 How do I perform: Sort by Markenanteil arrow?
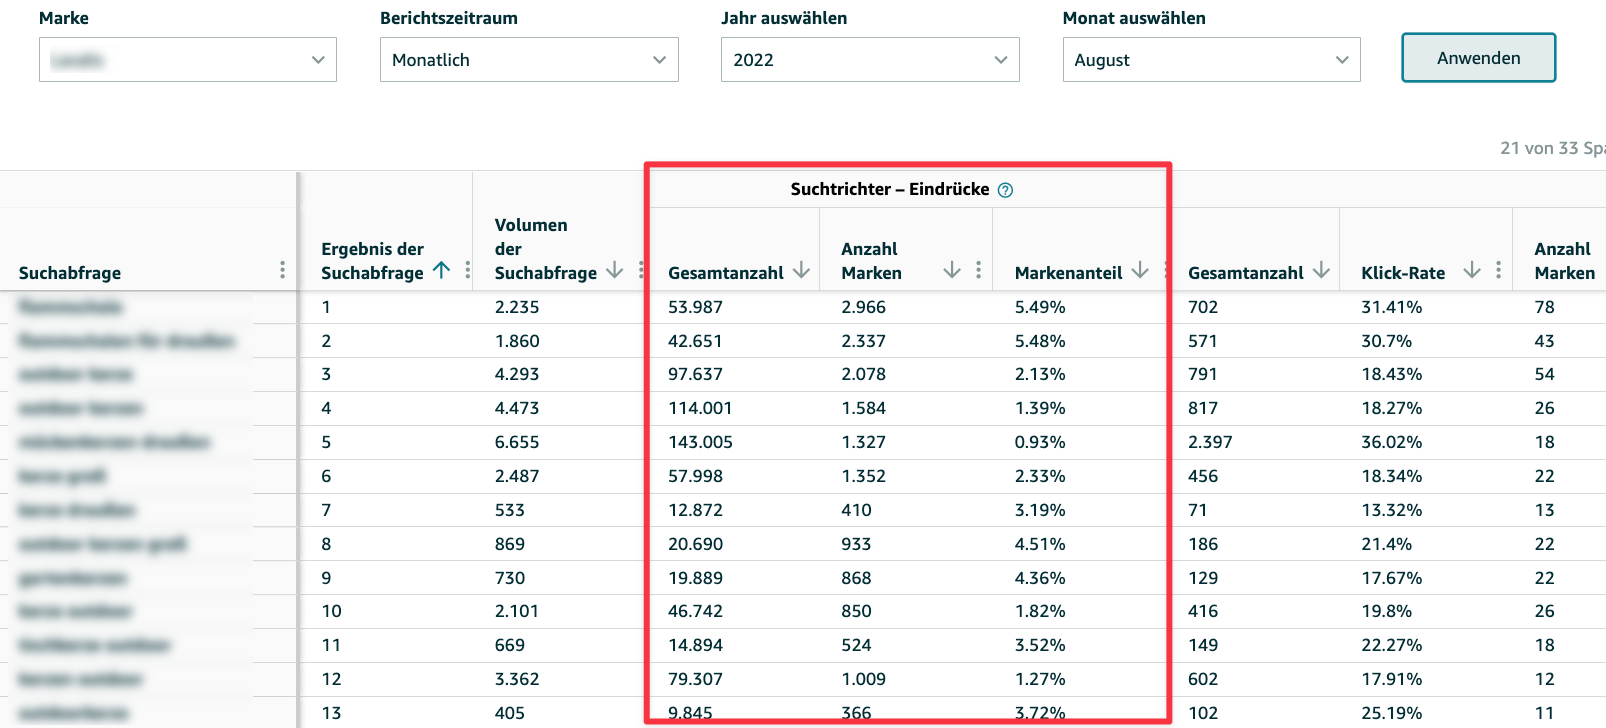pyautogui.click(x=1139, y=270)
